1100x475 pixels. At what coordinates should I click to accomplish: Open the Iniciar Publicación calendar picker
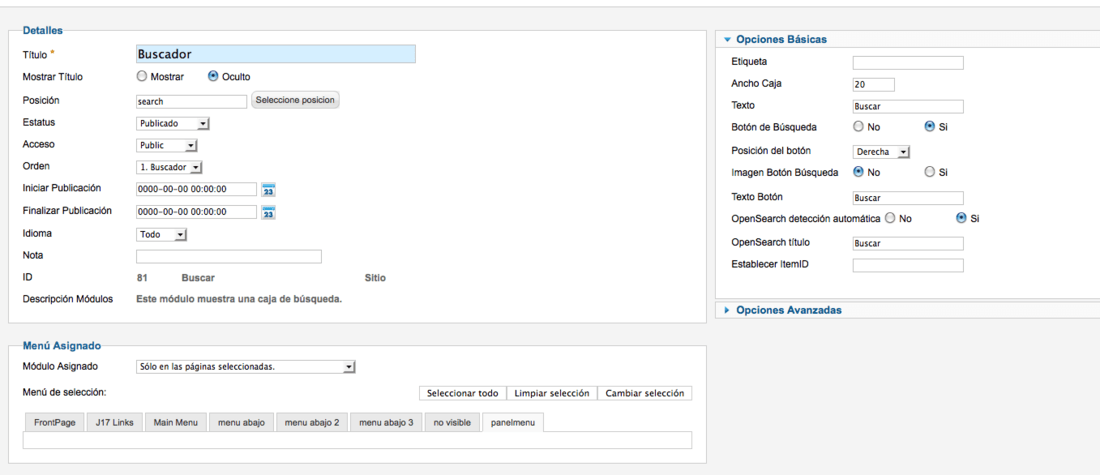[x=269, y=189]
